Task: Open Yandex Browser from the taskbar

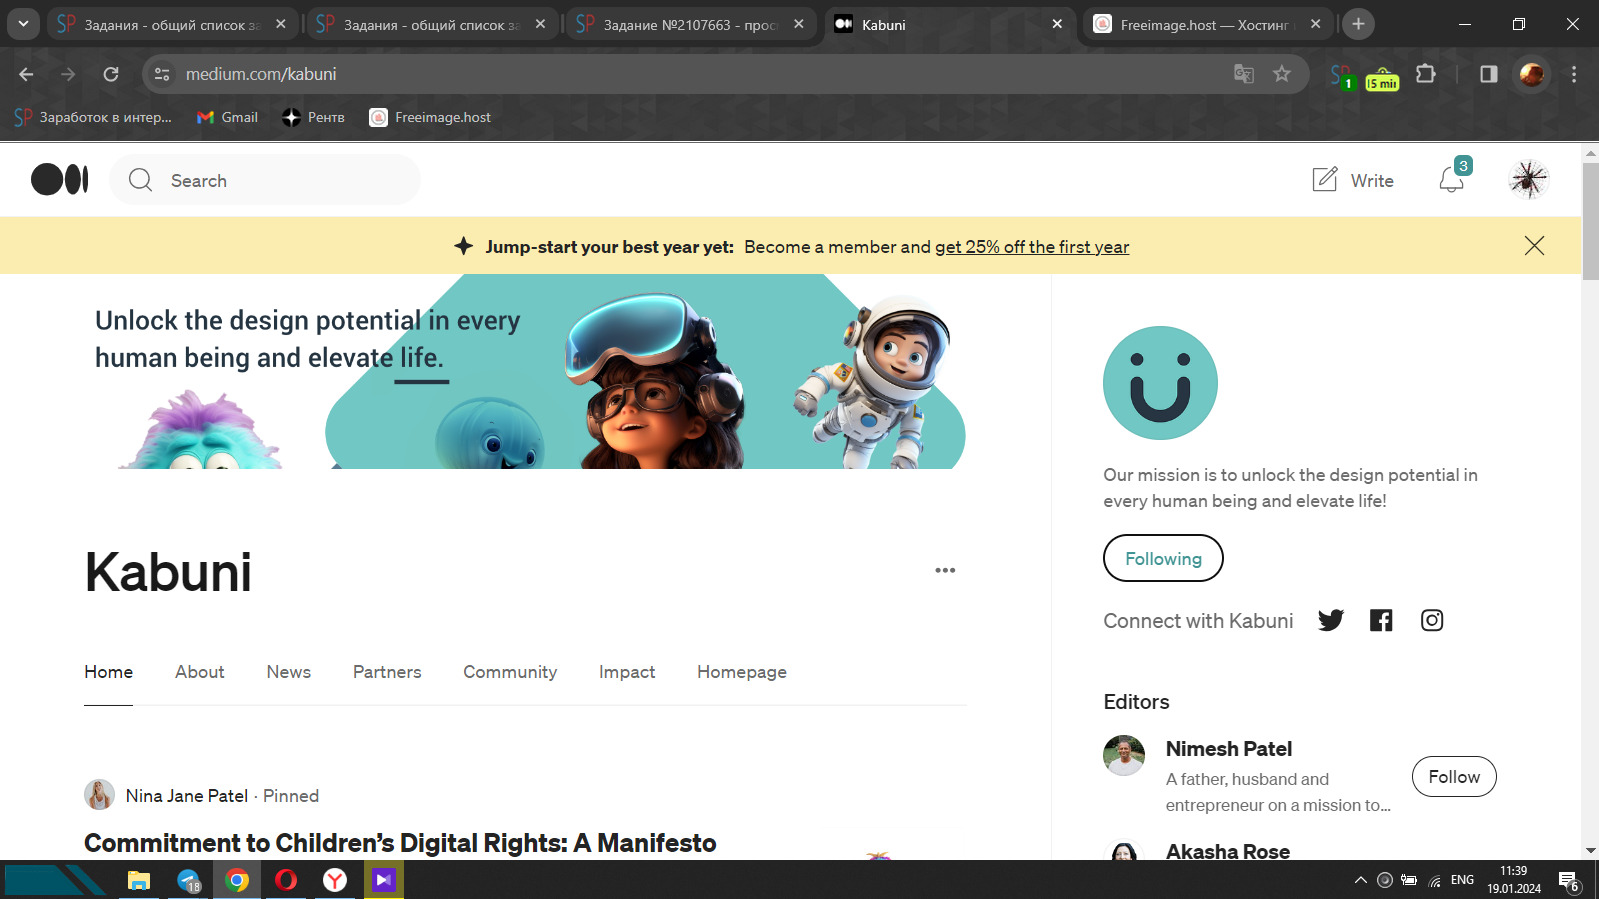Action: pos(335,880)
